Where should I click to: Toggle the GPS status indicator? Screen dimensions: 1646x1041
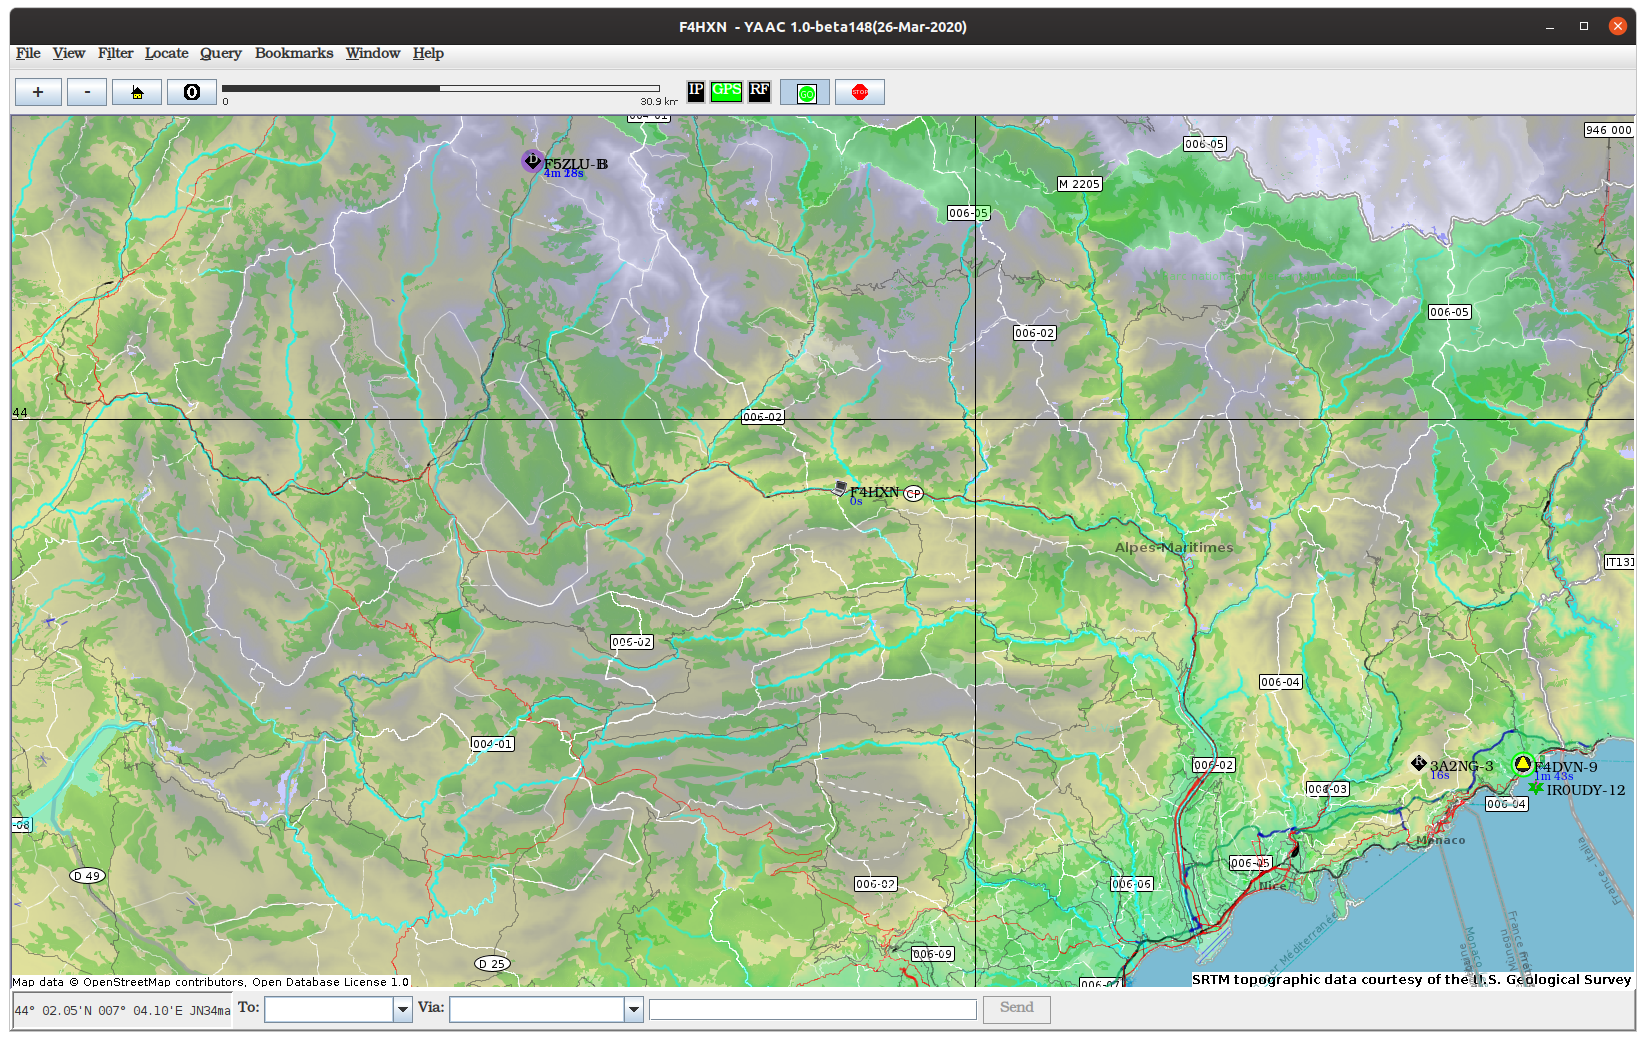pos(727,91)
